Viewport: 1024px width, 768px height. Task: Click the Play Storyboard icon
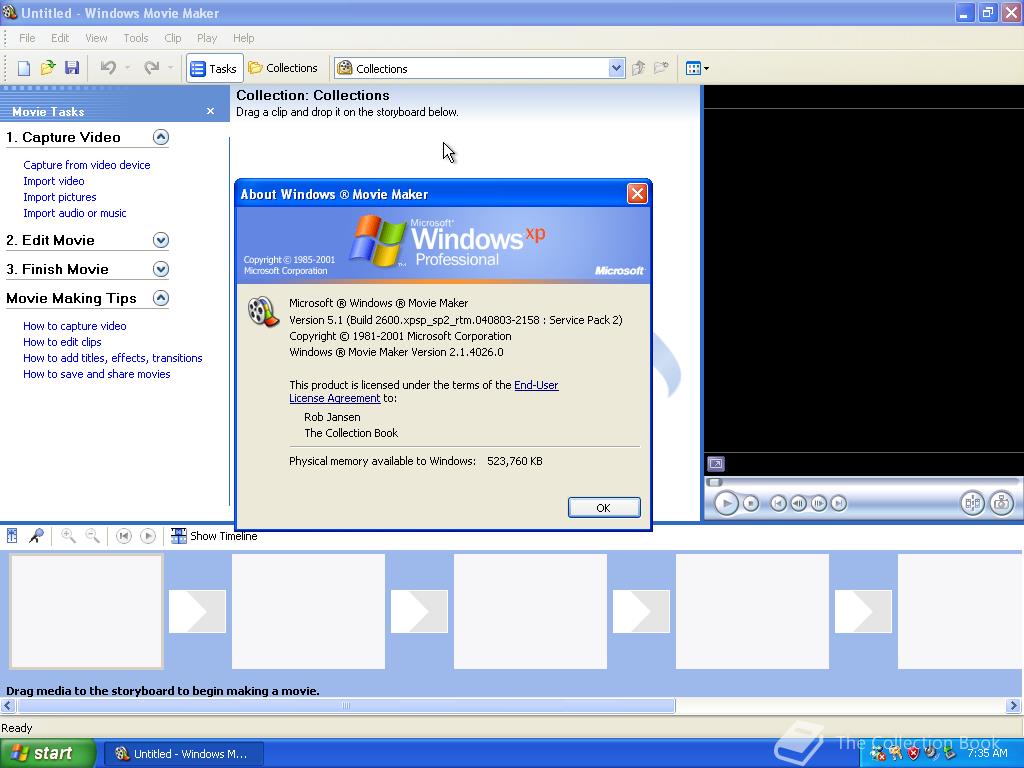click(148, 536)
